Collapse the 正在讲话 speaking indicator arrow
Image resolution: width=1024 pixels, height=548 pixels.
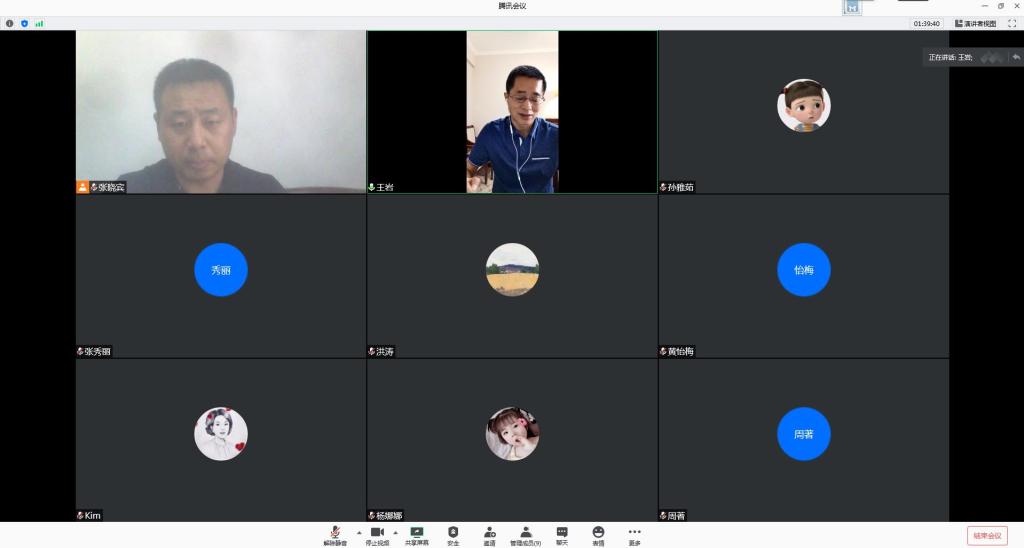tap(1016, 57)
